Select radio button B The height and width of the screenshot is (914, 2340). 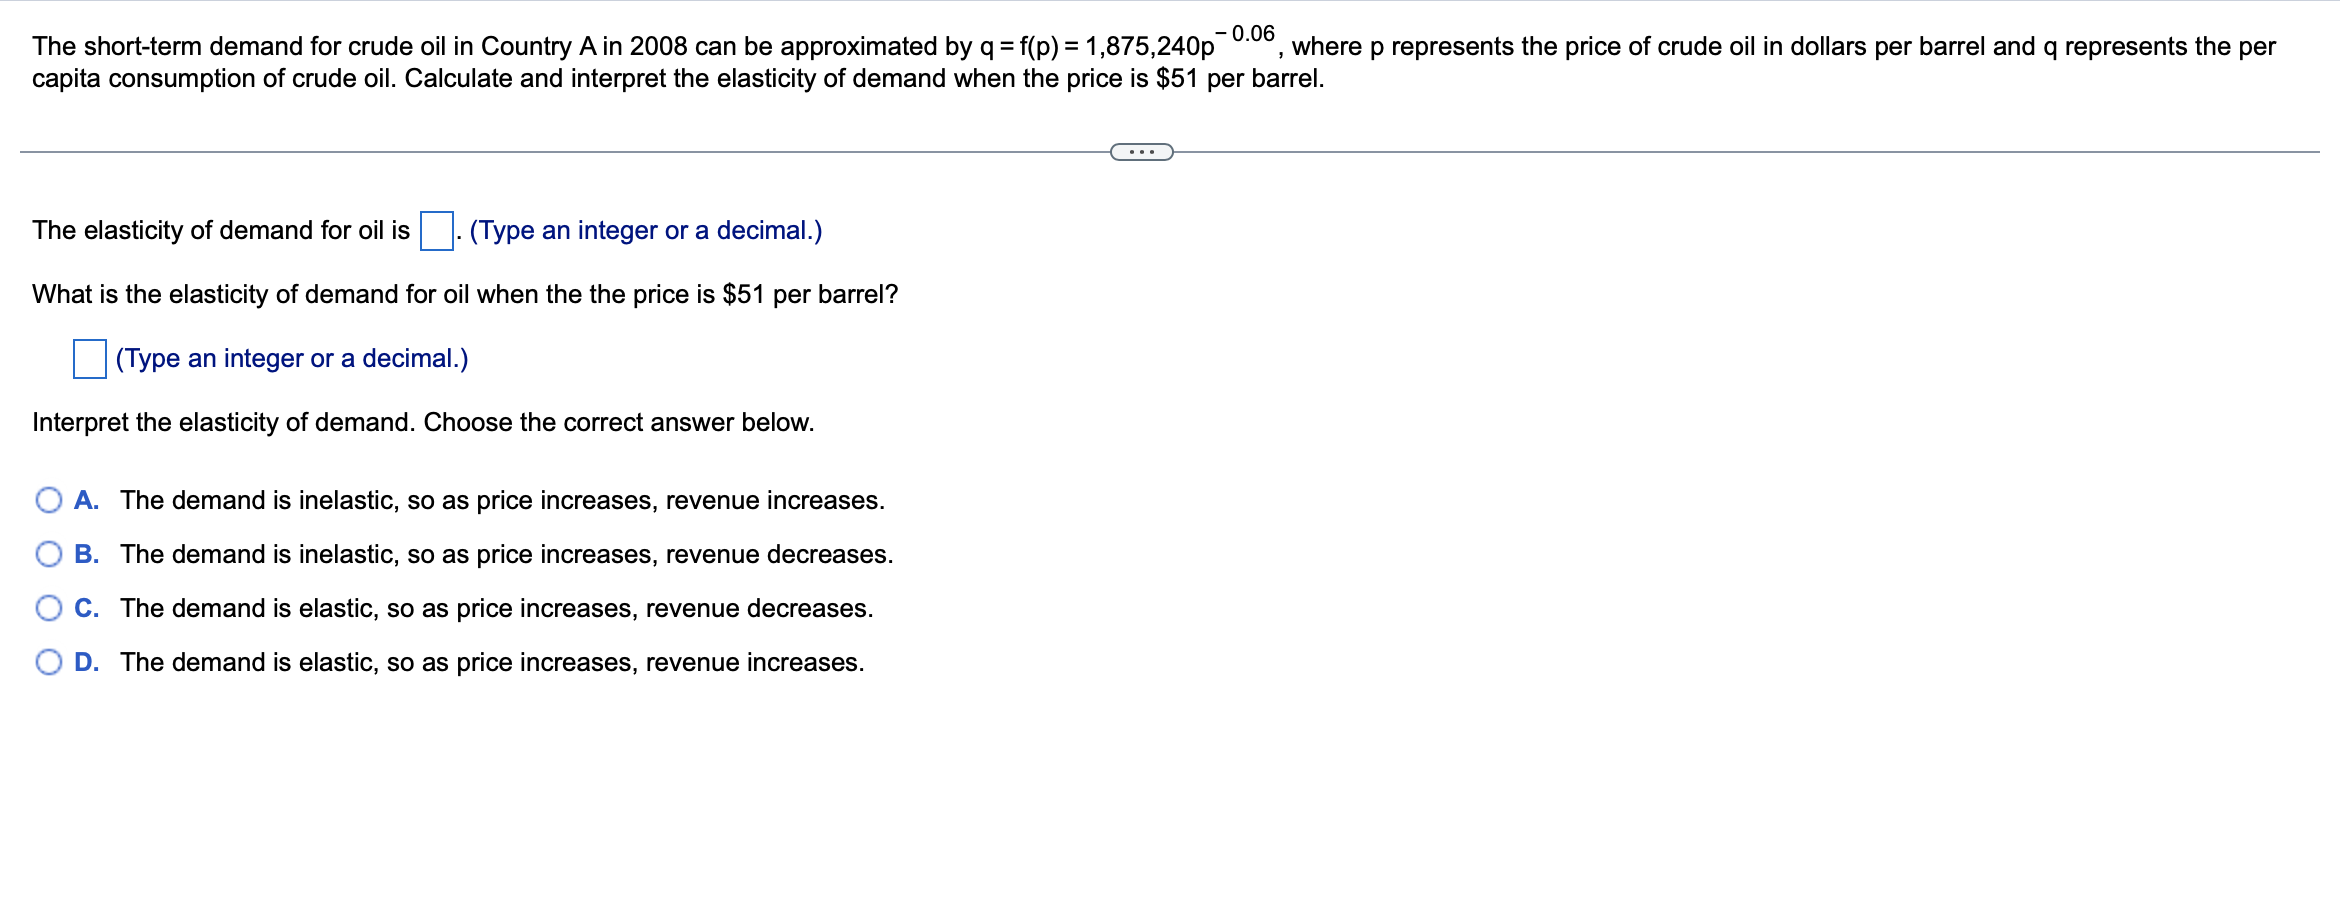coord(49,554)
